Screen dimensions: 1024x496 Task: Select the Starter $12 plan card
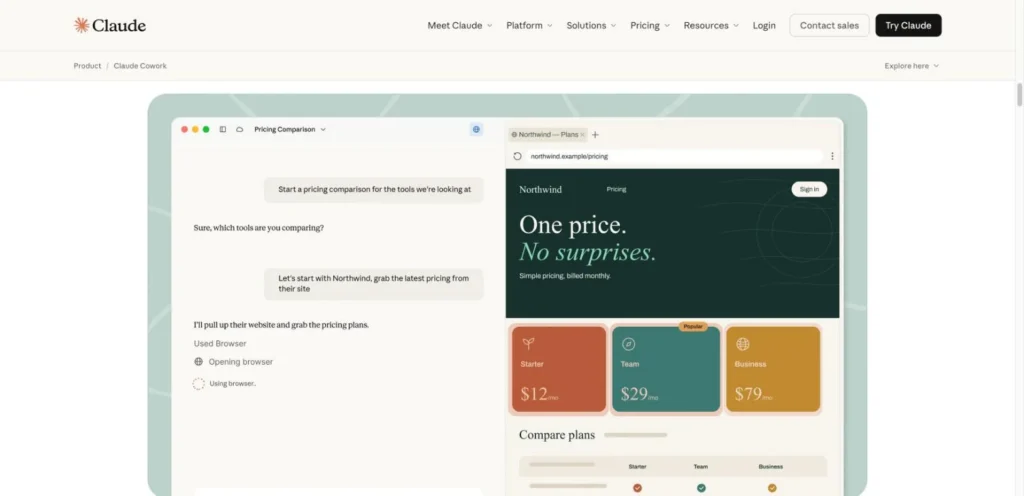[559, 369]
